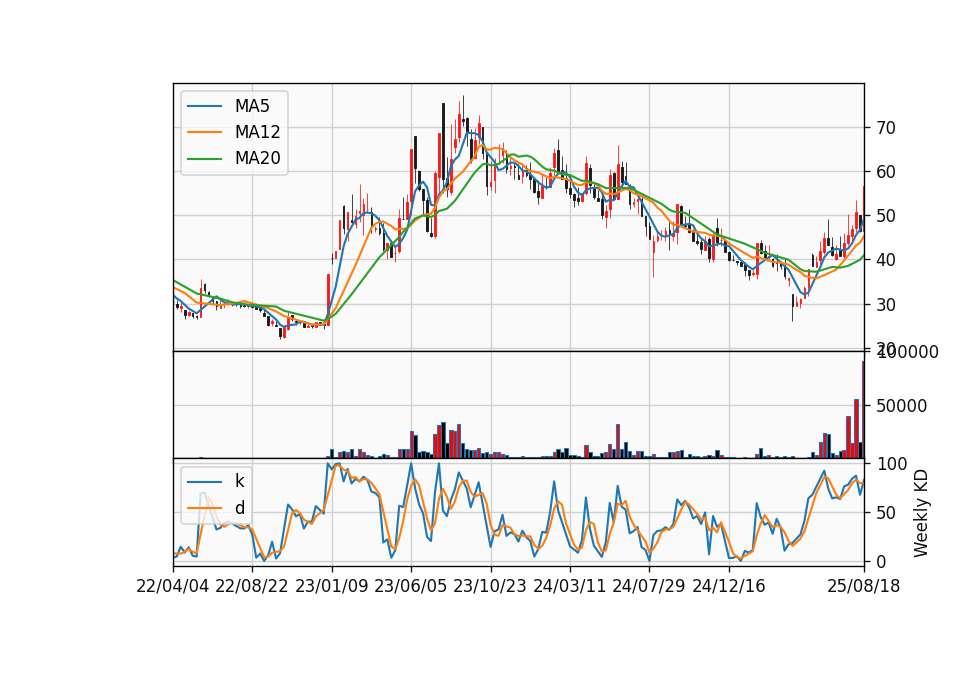Select the blue MA5 legend line sample
The image size is (960, 690).
(x=204, y=106)
